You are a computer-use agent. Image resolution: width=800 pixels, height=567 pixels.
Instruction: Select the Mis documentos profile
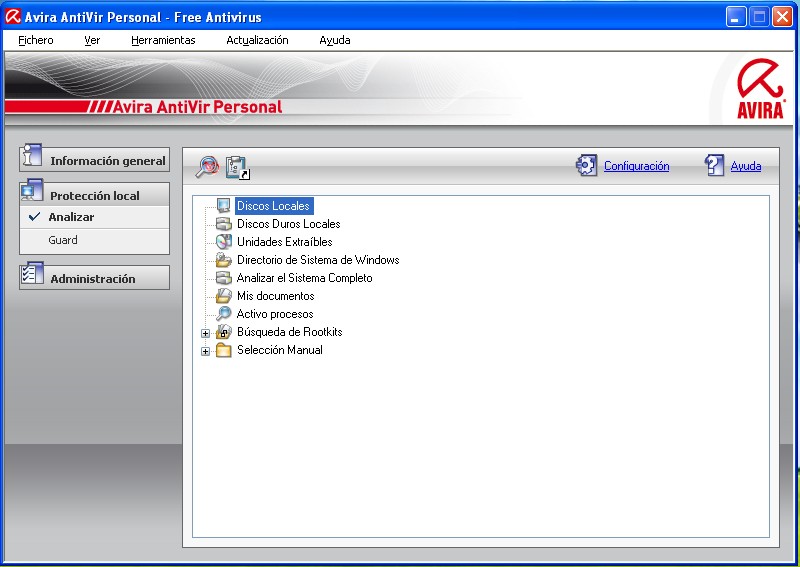[x=276, y=295]
